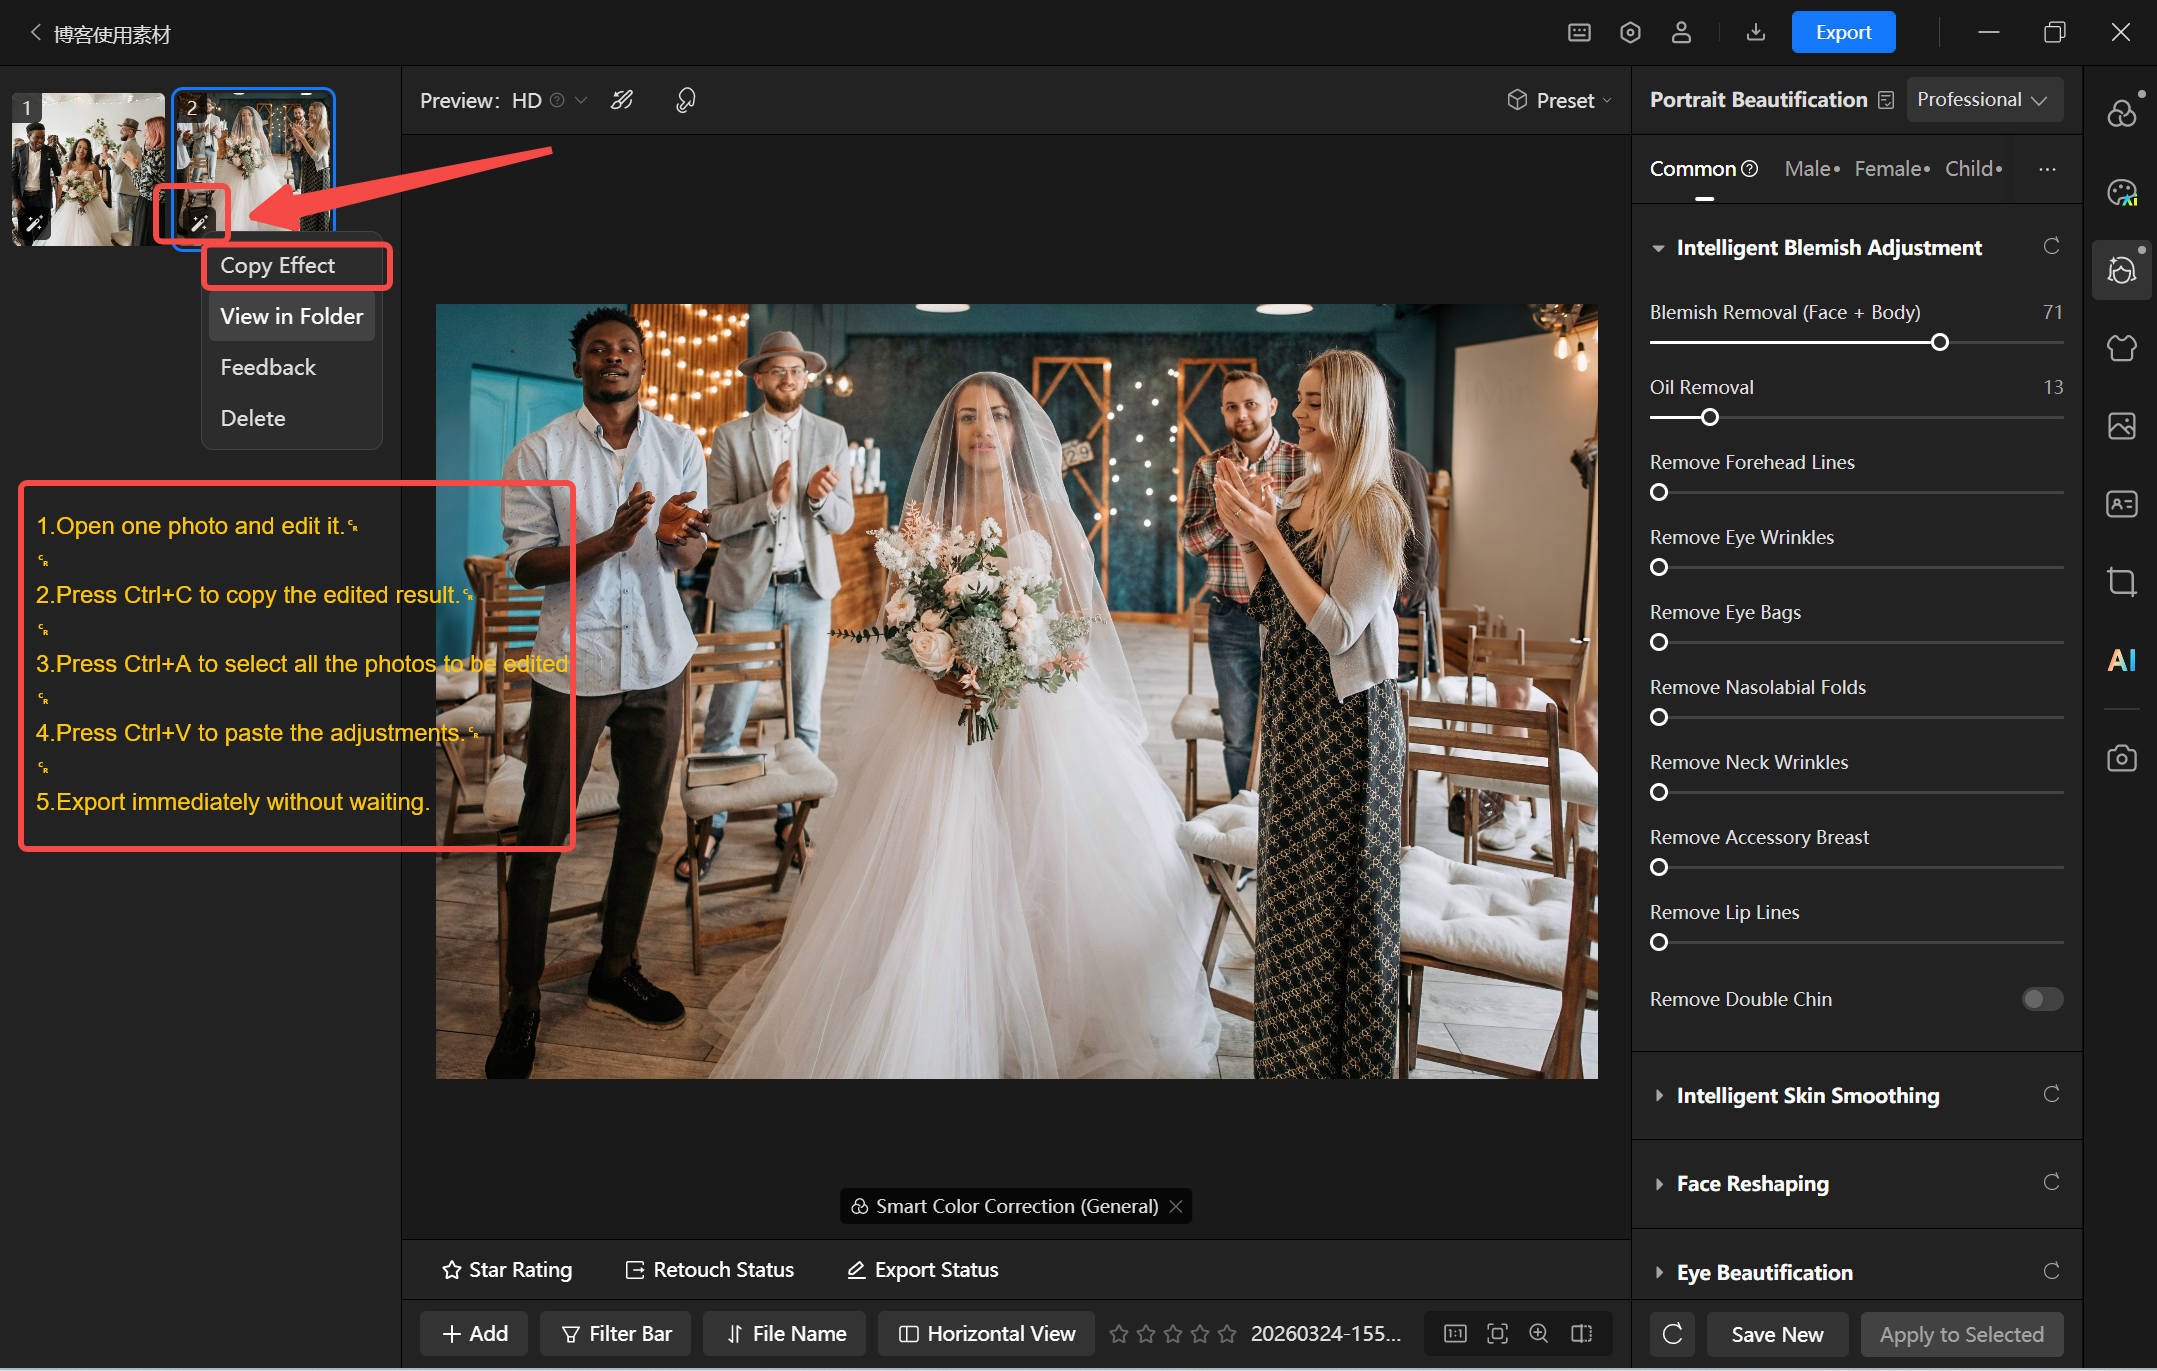Image resolution: width=2157 pixels, height=1371 pixels.
Task: Toggle Remove Double Chin switch
Action: pyautogui.click(x=2041, y=999)
